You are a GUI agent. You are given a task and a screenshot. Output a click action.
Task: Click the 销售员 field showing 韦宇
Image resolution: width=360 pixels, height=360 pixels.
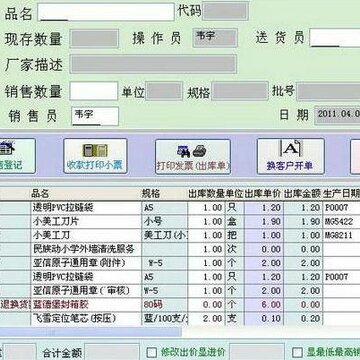click(x=95, y=116)
